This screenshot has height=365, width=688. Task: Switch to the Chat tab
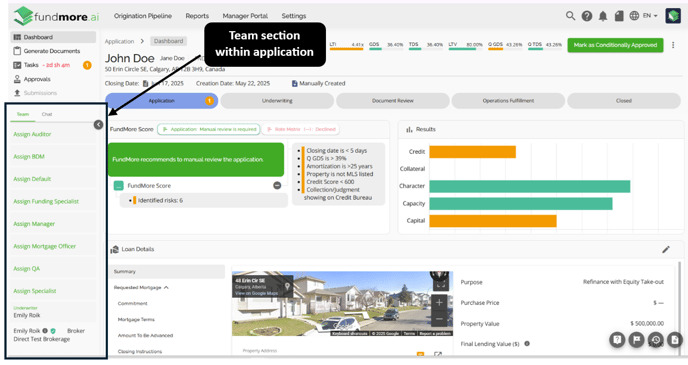[47, 114]
